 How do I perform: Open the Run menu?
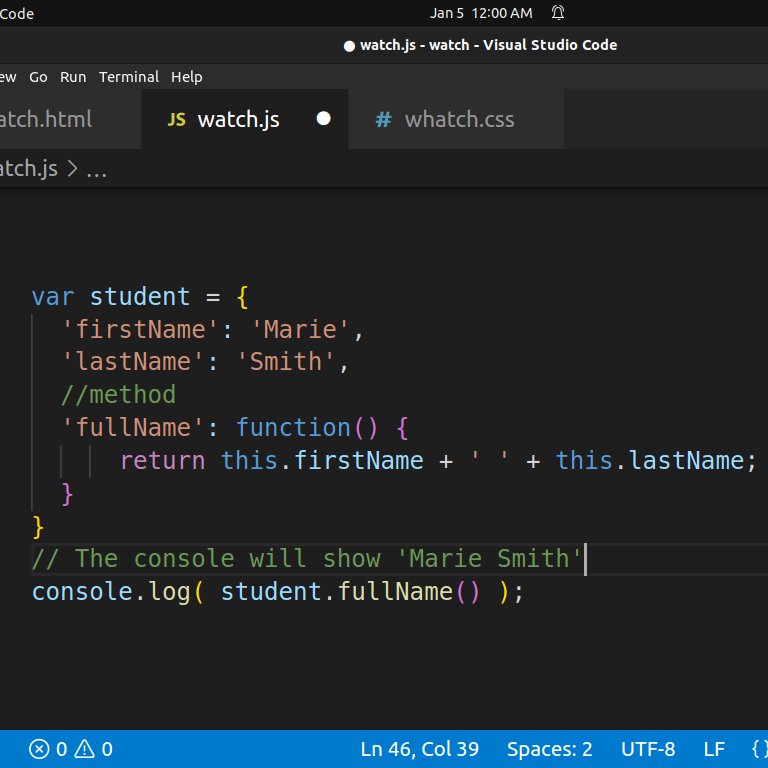pyautogui.click(x=73, y=77)
